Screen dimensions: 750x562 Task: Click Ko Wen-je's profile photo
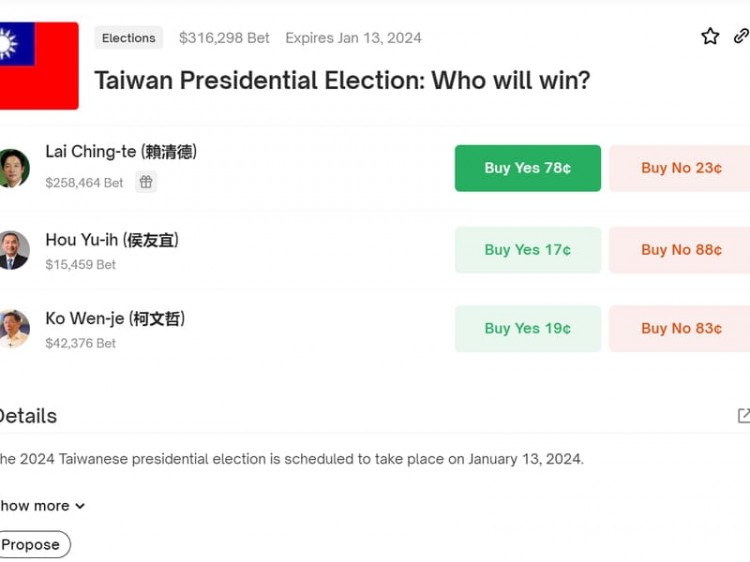pos(14,329)
